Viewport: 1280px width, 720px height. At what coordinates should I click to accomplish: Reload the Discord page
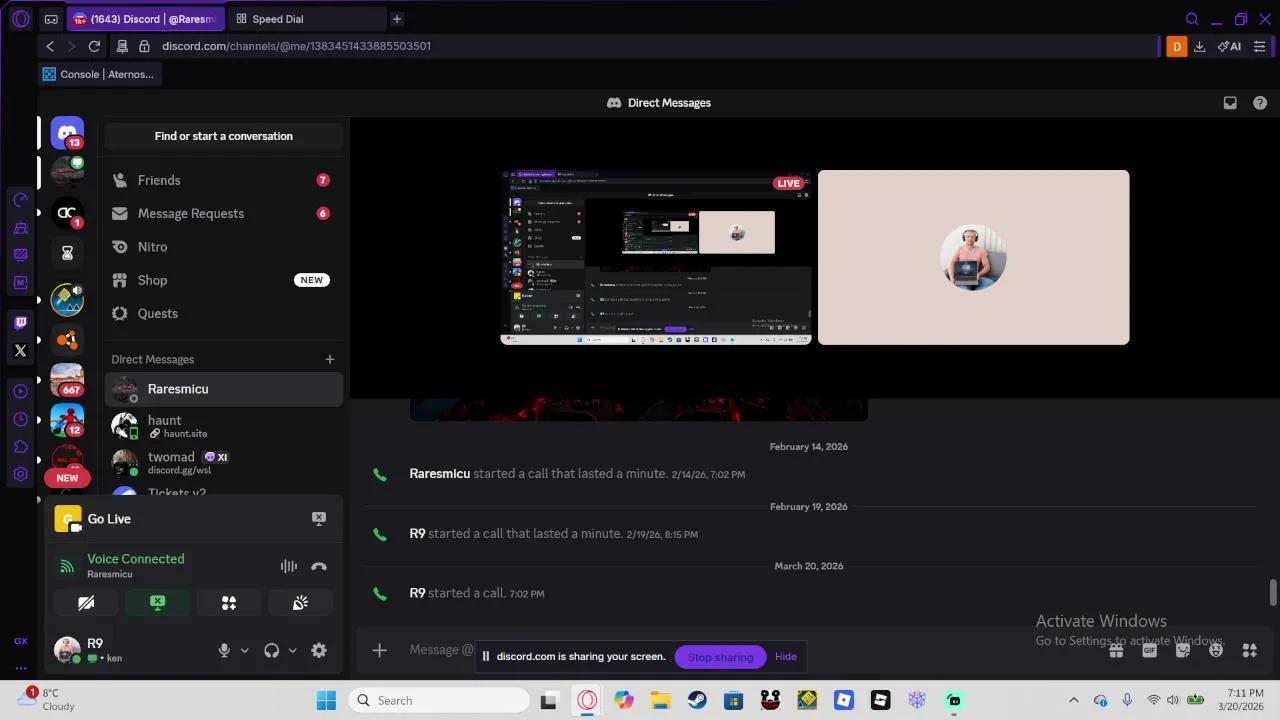tap(94, 46)
